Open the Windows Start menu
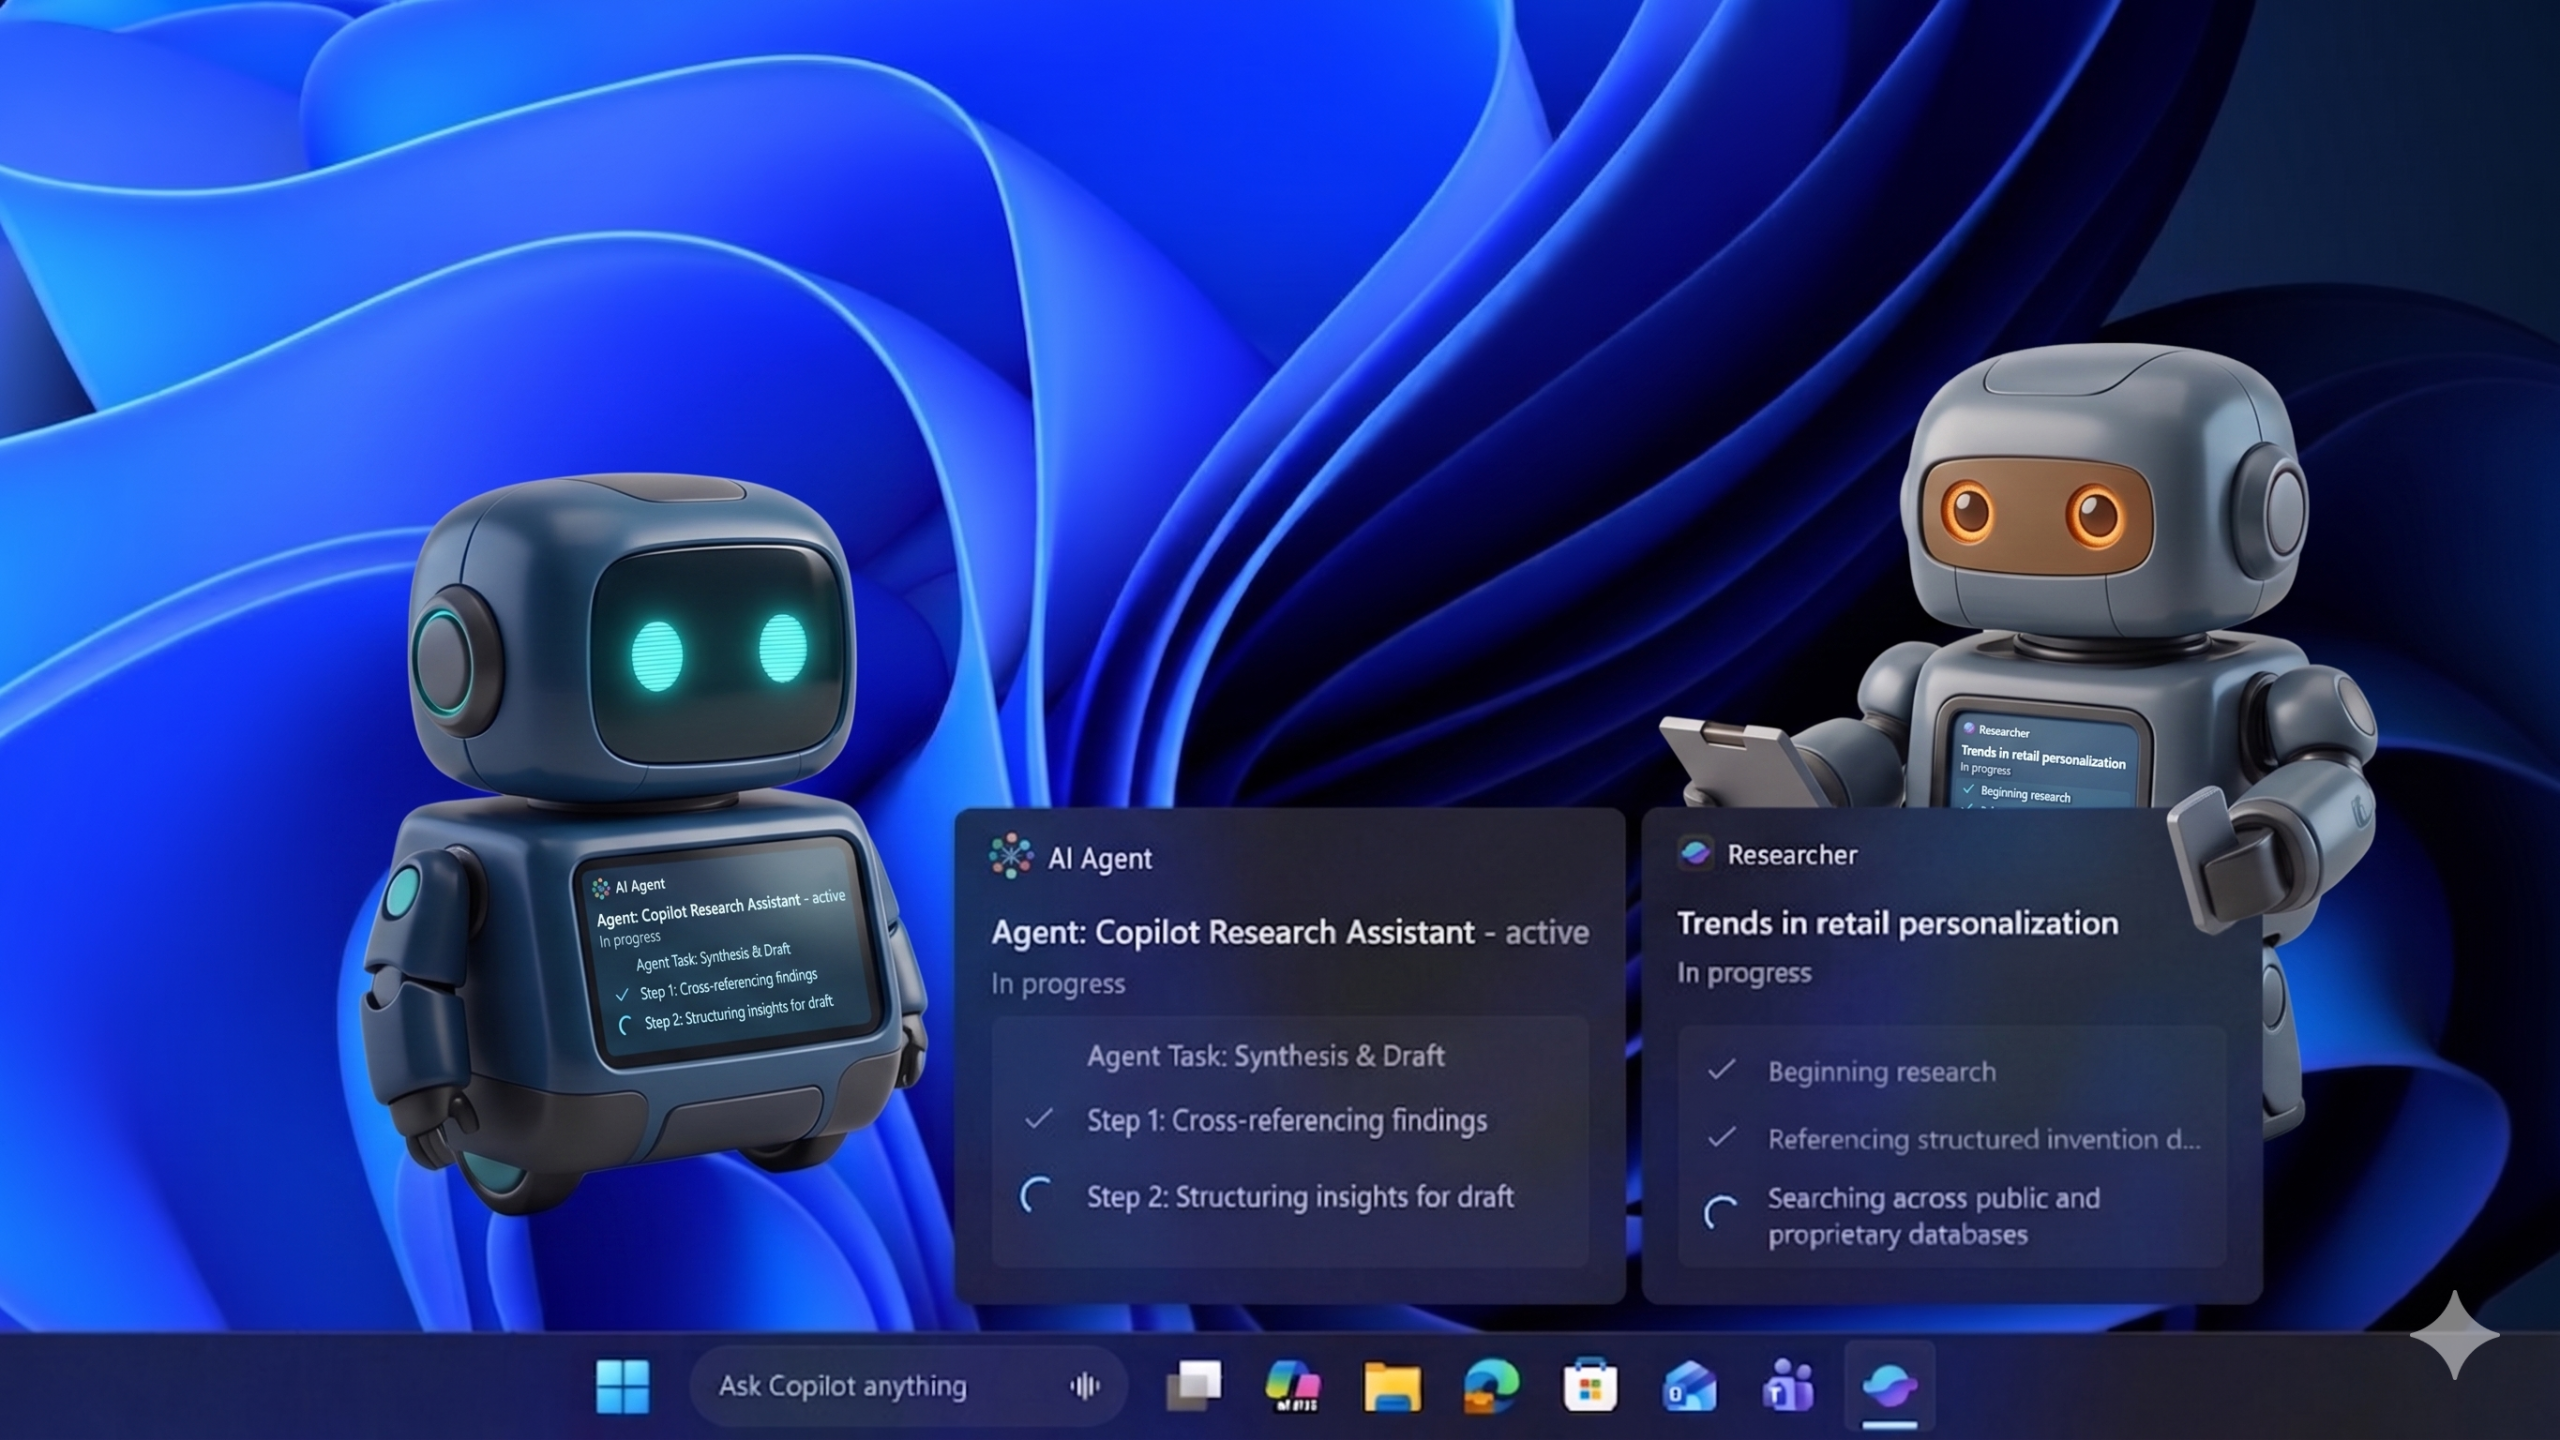The image size is (2560, 1440). (x=622, y=1386)
